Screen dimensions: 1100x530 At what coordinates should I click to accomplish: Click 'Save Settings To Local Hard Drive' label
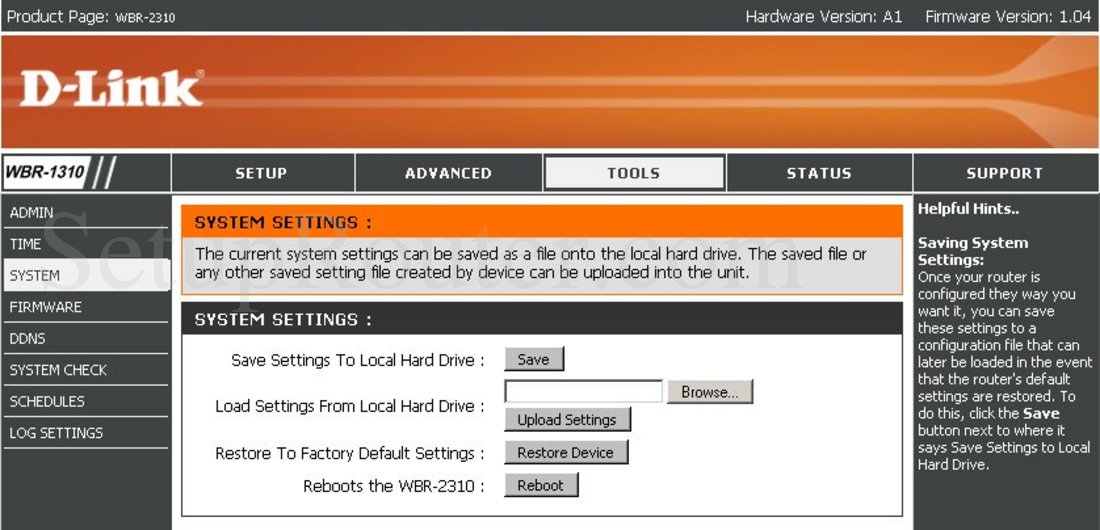pyautogui.click(x=358, y=360)
